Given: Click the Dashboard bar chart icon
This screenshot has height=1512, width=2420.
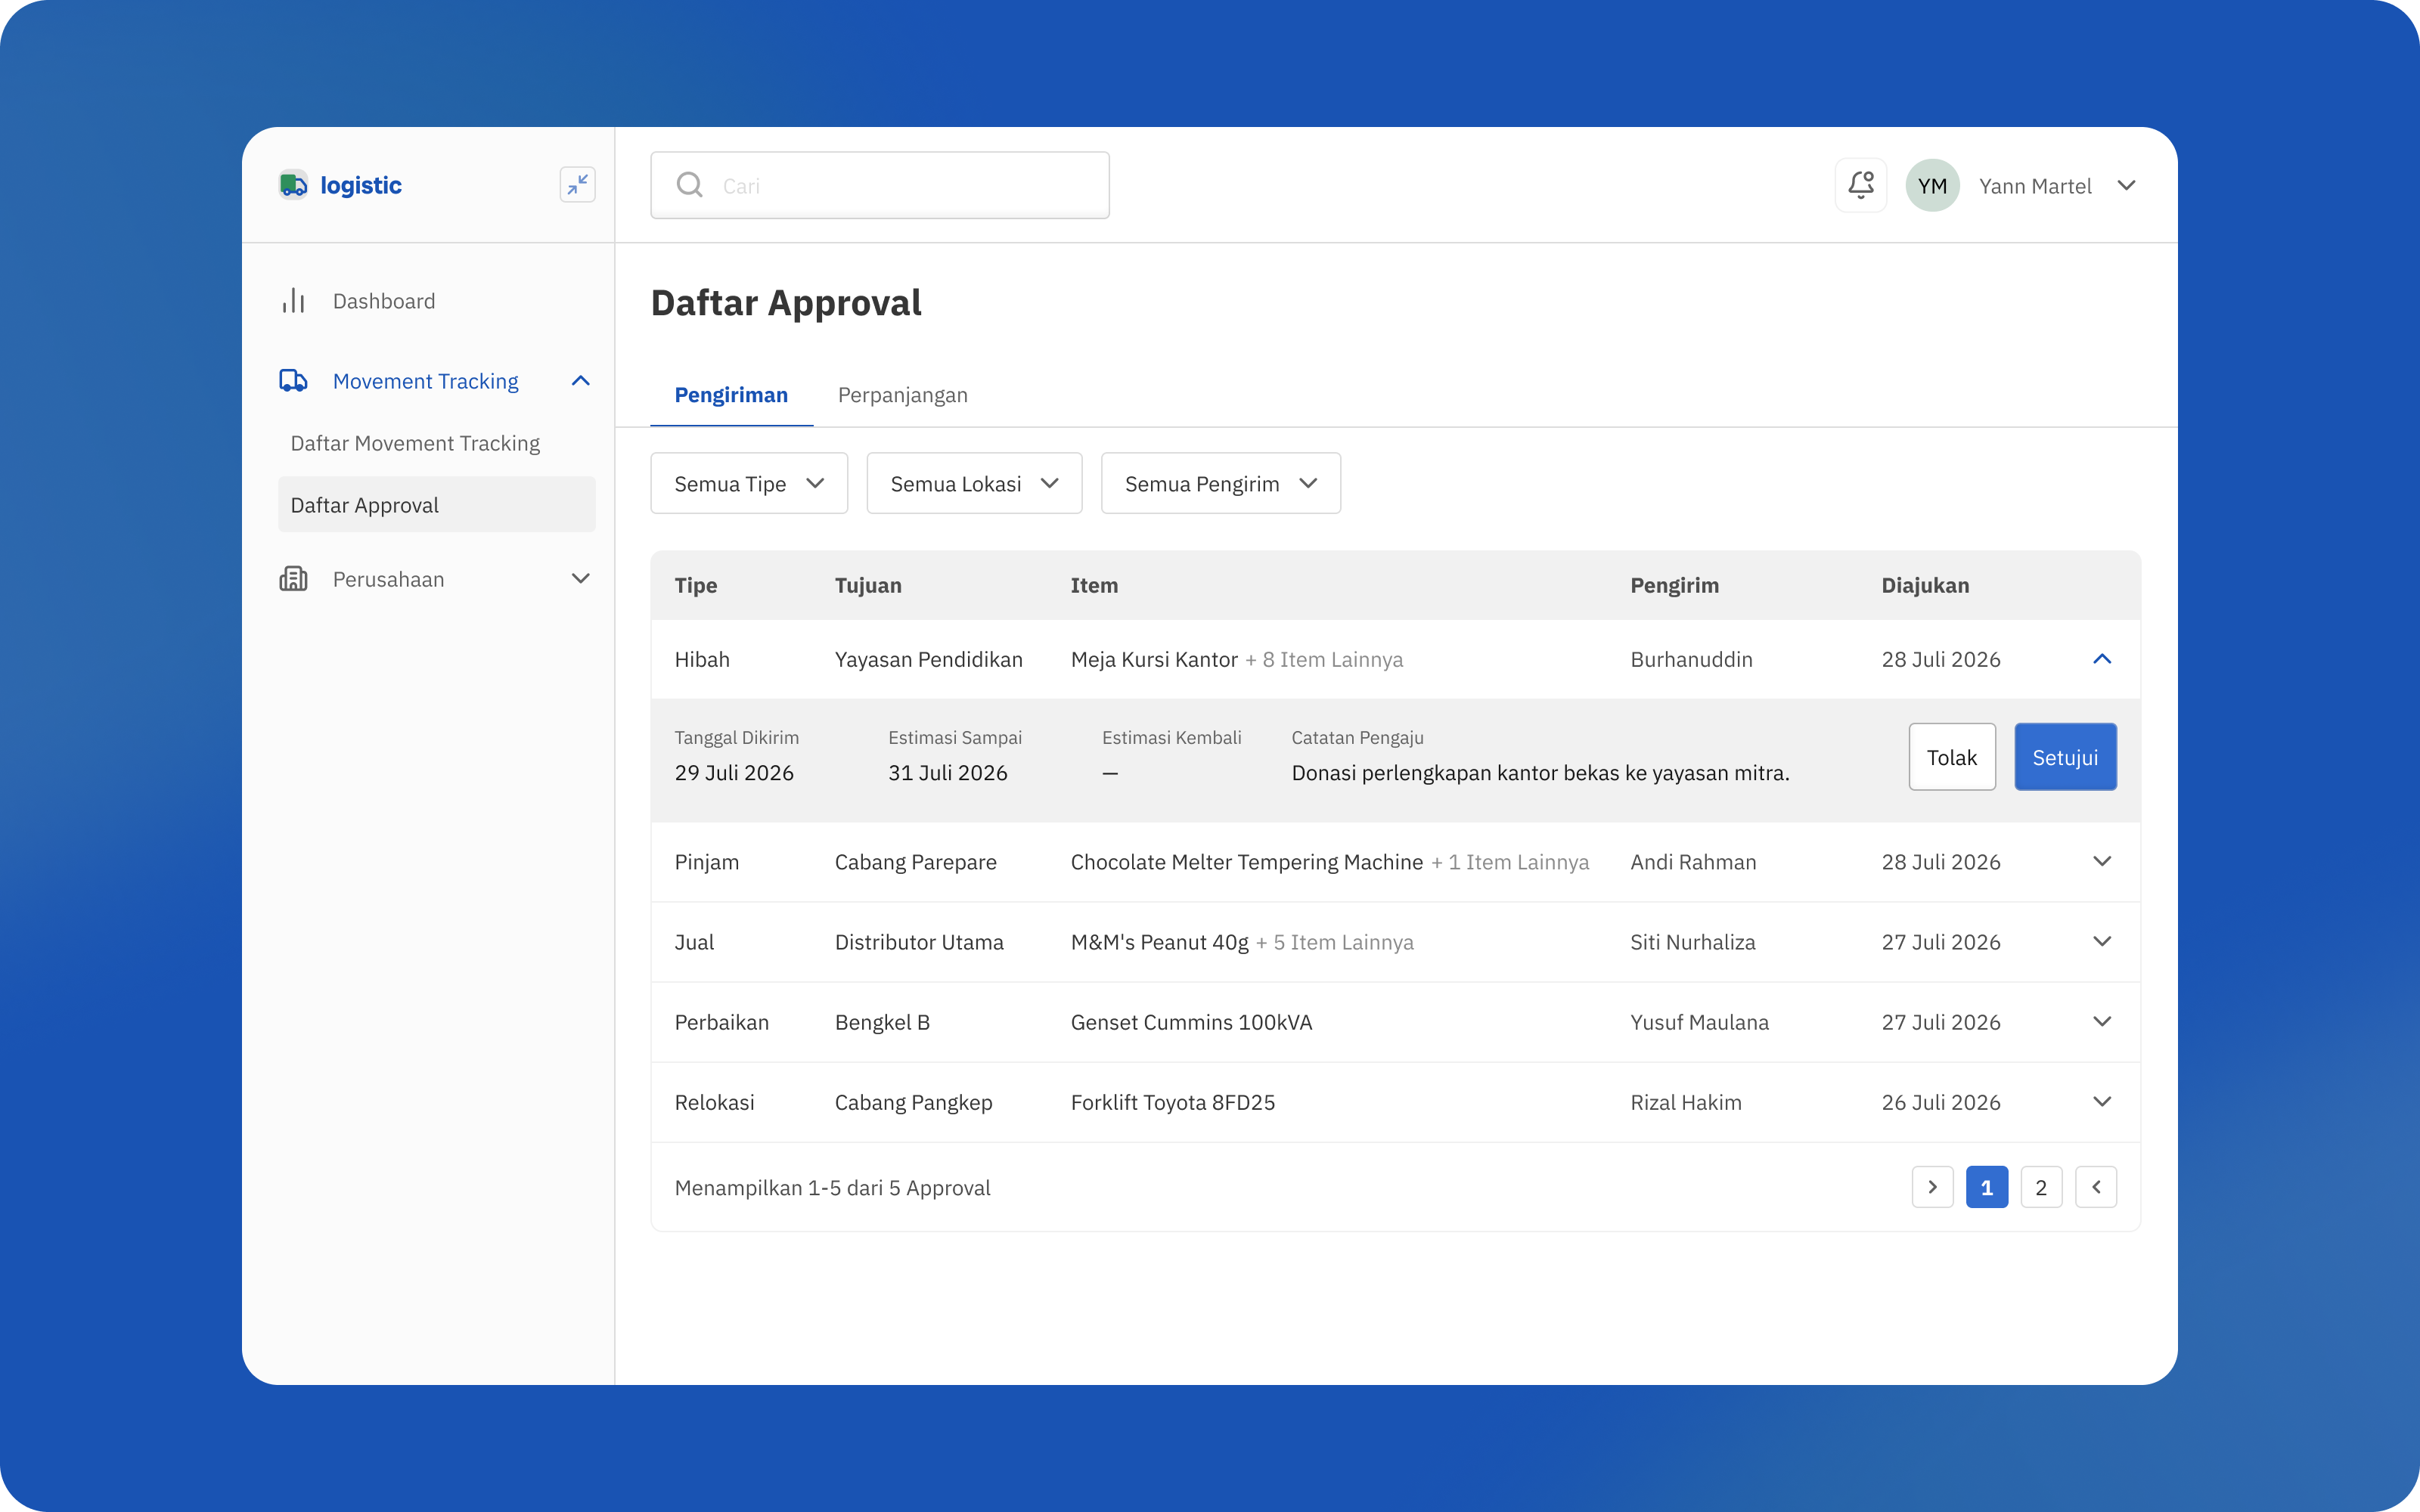Looking at the screenshot, I should point(293,301).
